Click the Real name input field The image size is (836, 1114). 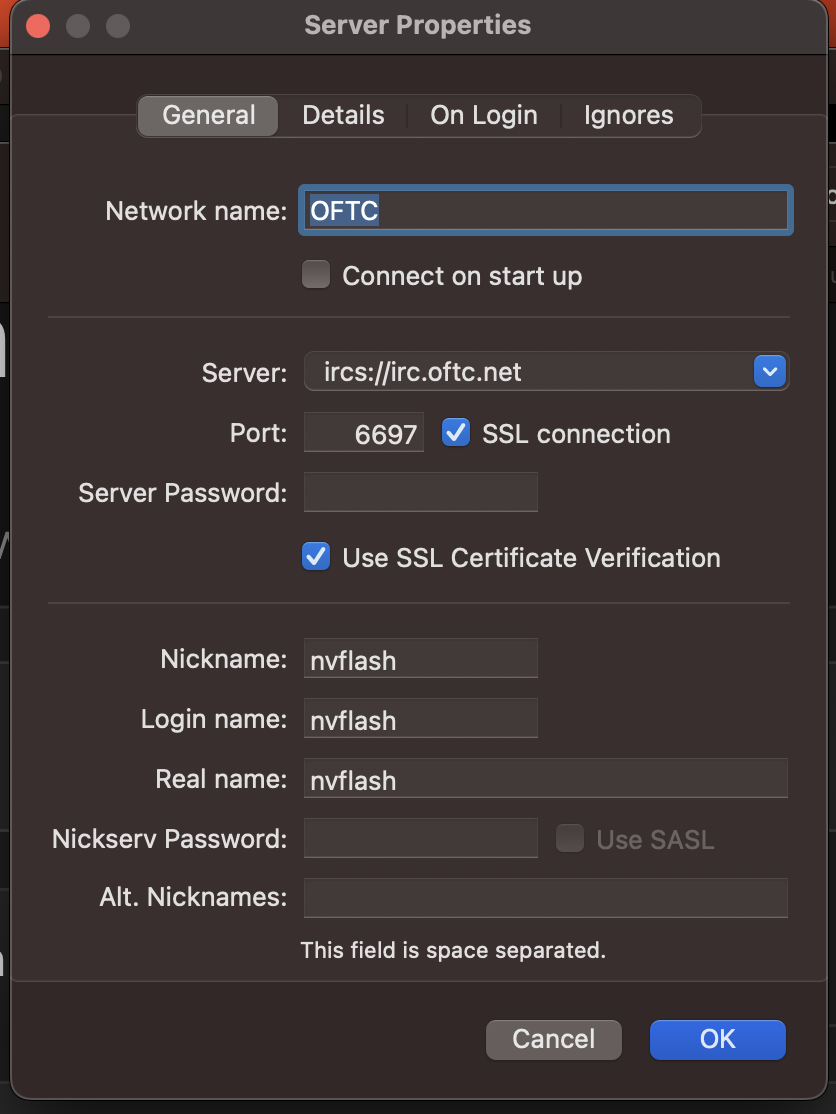tap(545, 779)
